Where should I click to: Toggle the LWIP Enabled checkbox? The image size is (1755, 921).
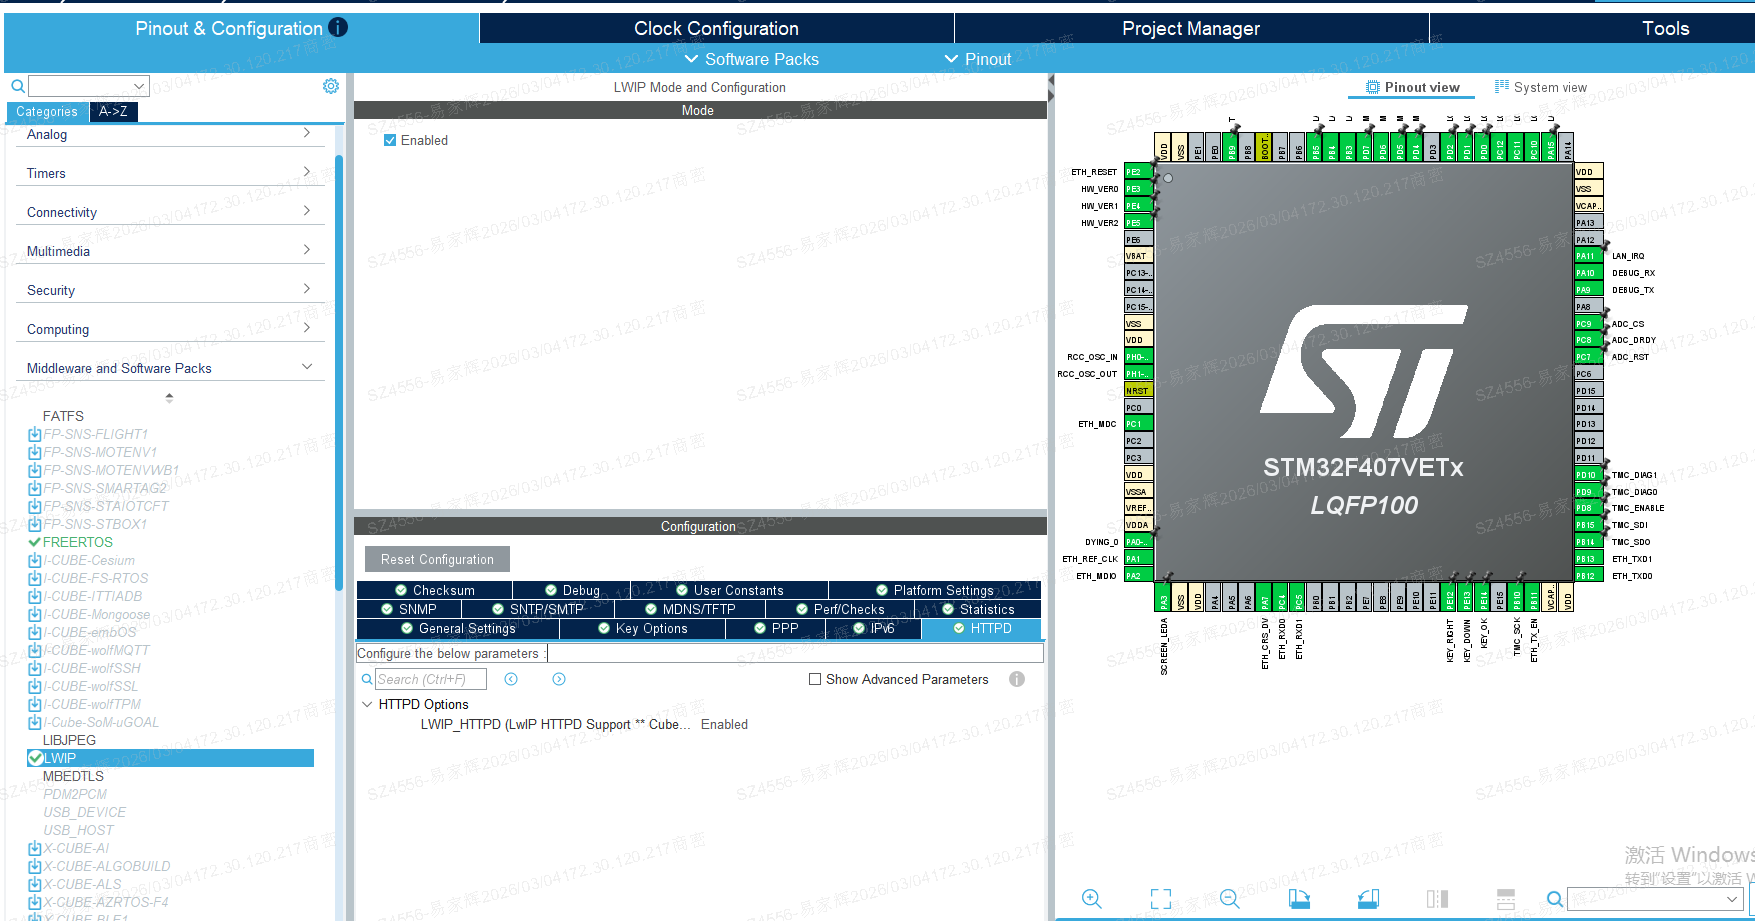[x=390, y=140]
